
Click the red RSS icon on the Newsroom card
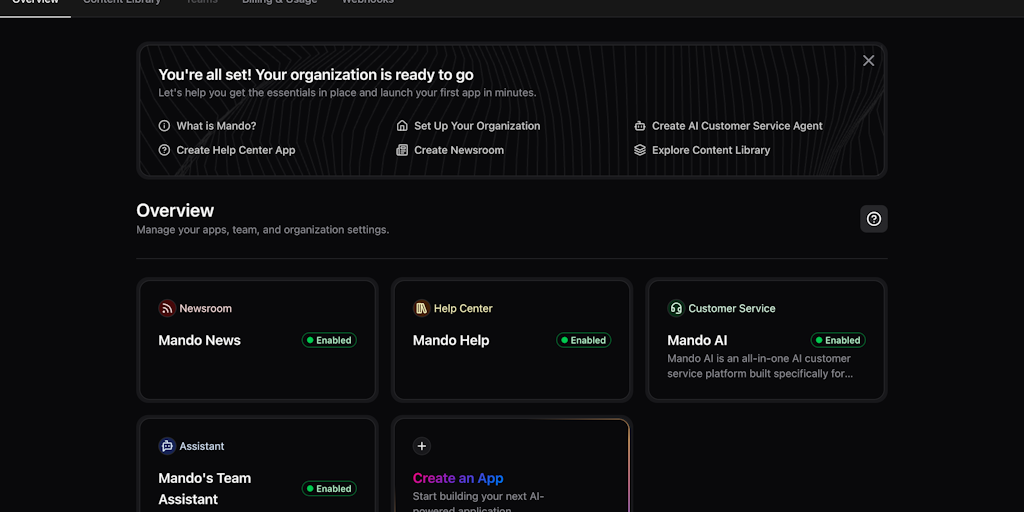point(167,308)
